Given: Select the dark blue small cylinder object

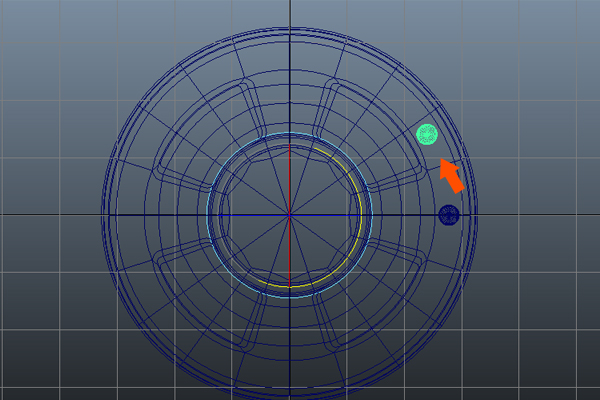Looking at the screenshot, I should pyautogui.click(x=449, y=215).
